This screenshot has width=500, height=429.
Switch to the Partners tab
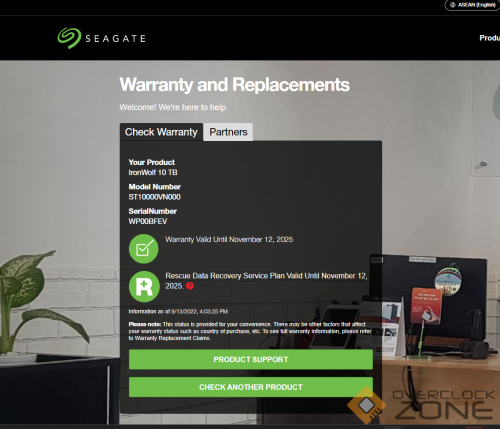228,132
